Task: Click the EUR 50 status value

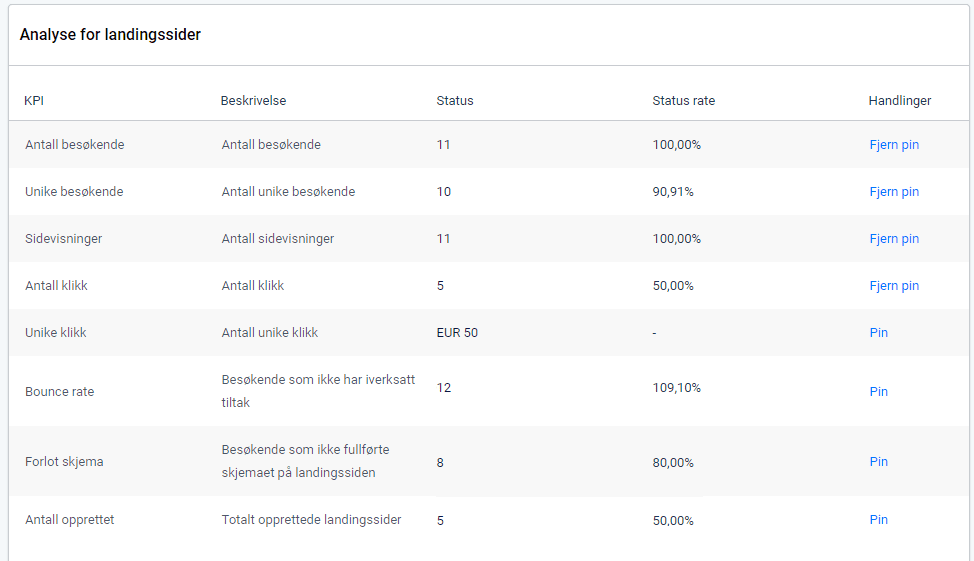Action: (x=457, y=333)
